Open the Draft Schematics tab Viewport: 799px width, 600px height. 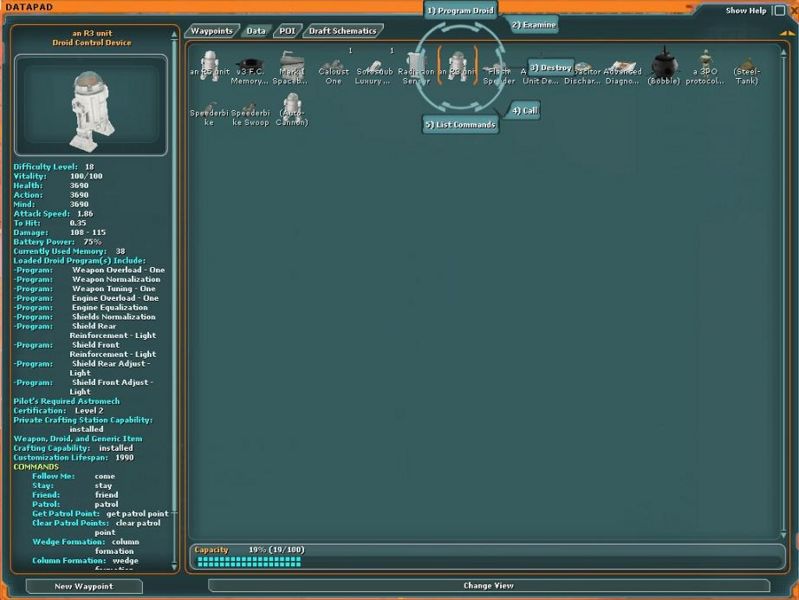(x=343, y=31)
